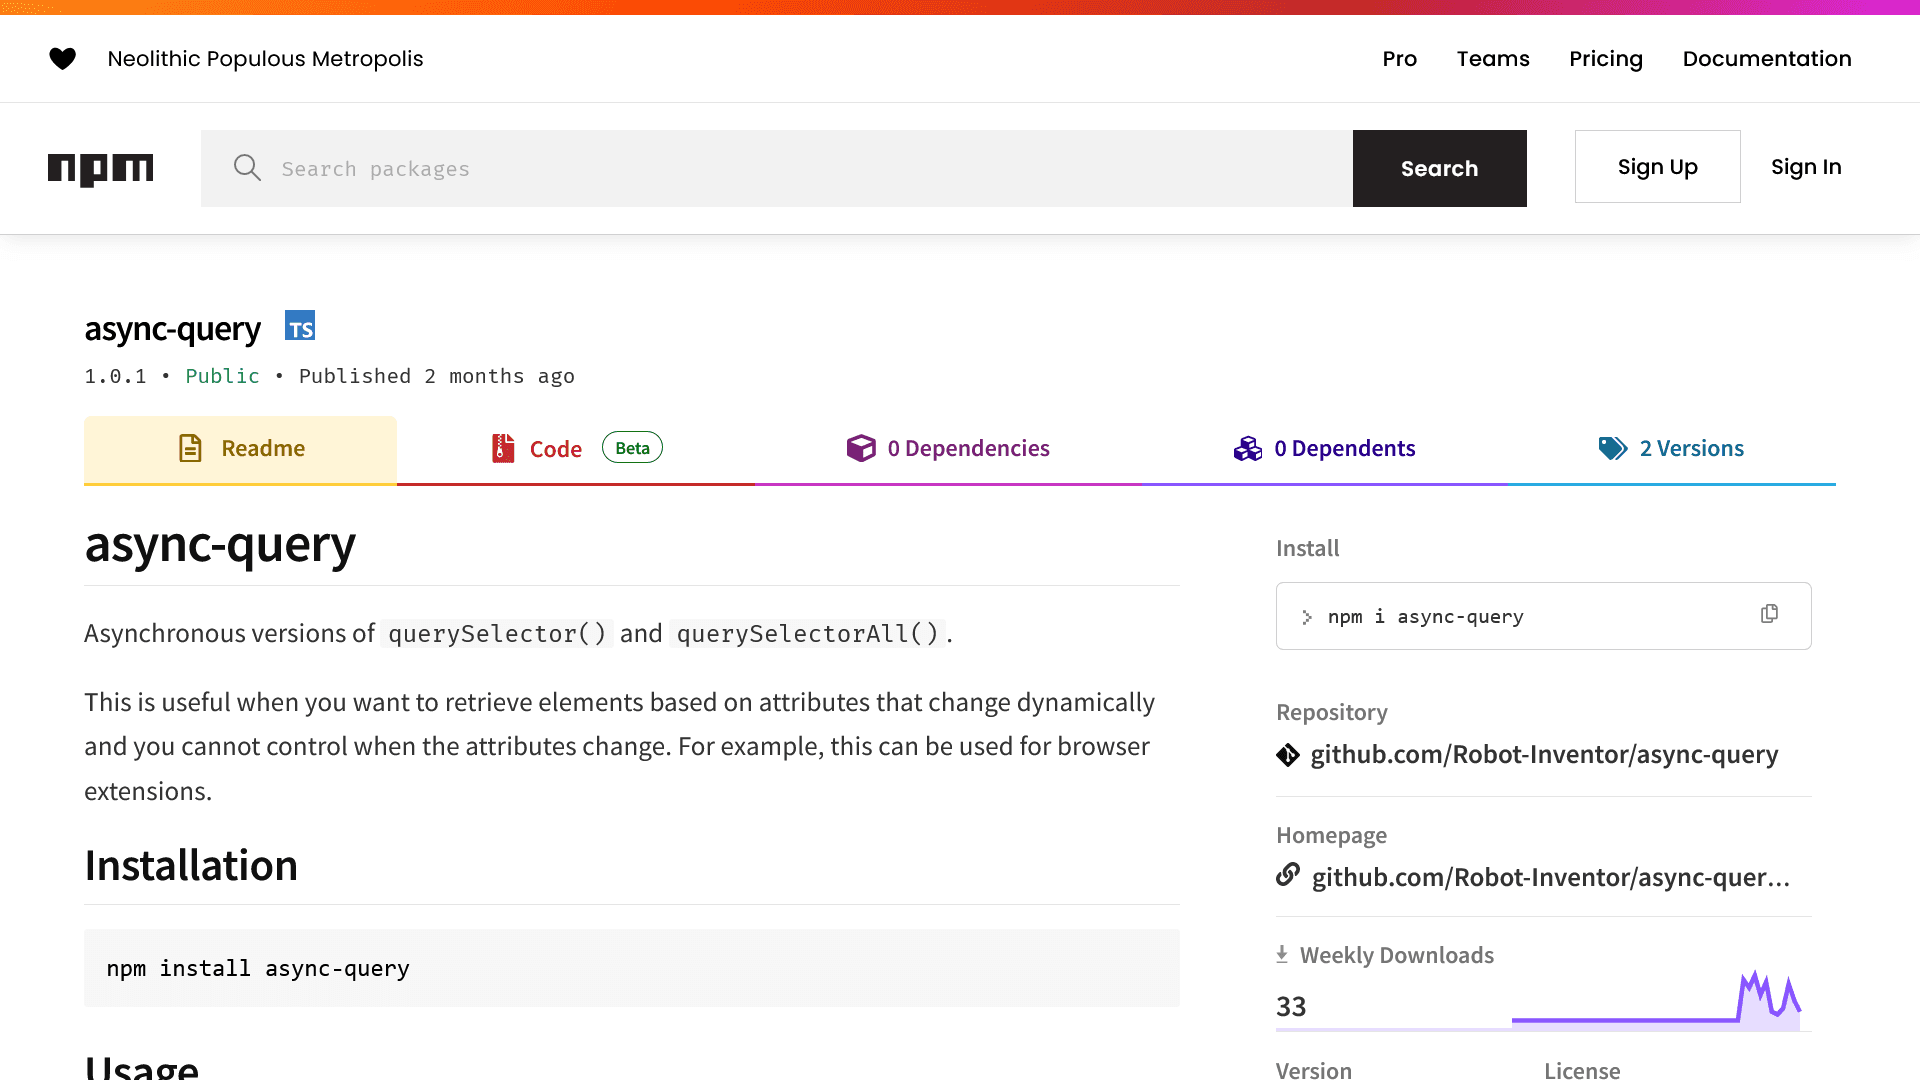The width and height of the screenshot is (1920, 1080).
Task: Copy the npm install command
Action: [1769, 614]
